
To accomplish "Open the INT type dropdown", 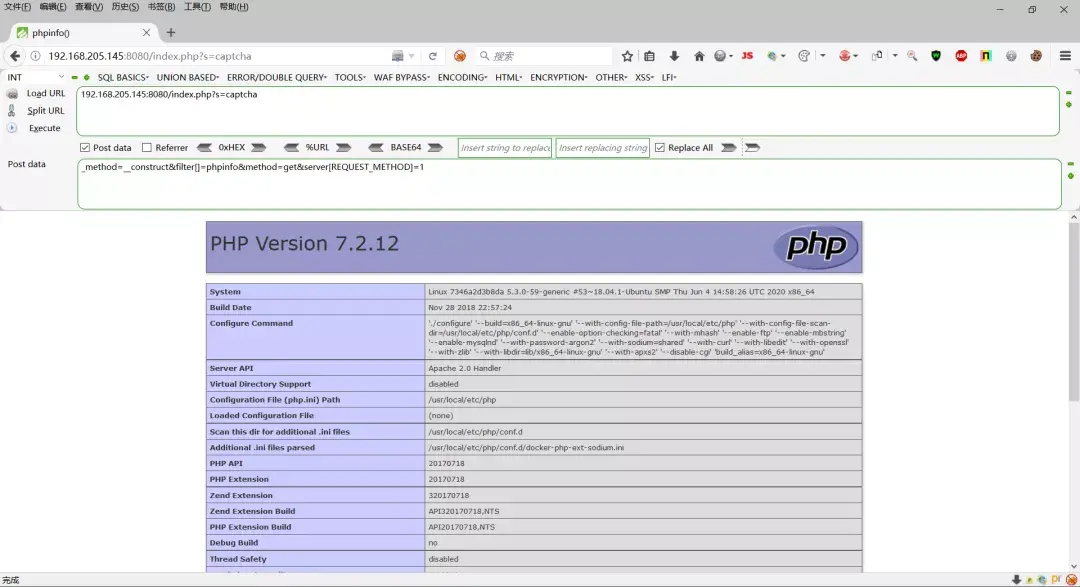I will pyautogui.click(x=35, y=77).
